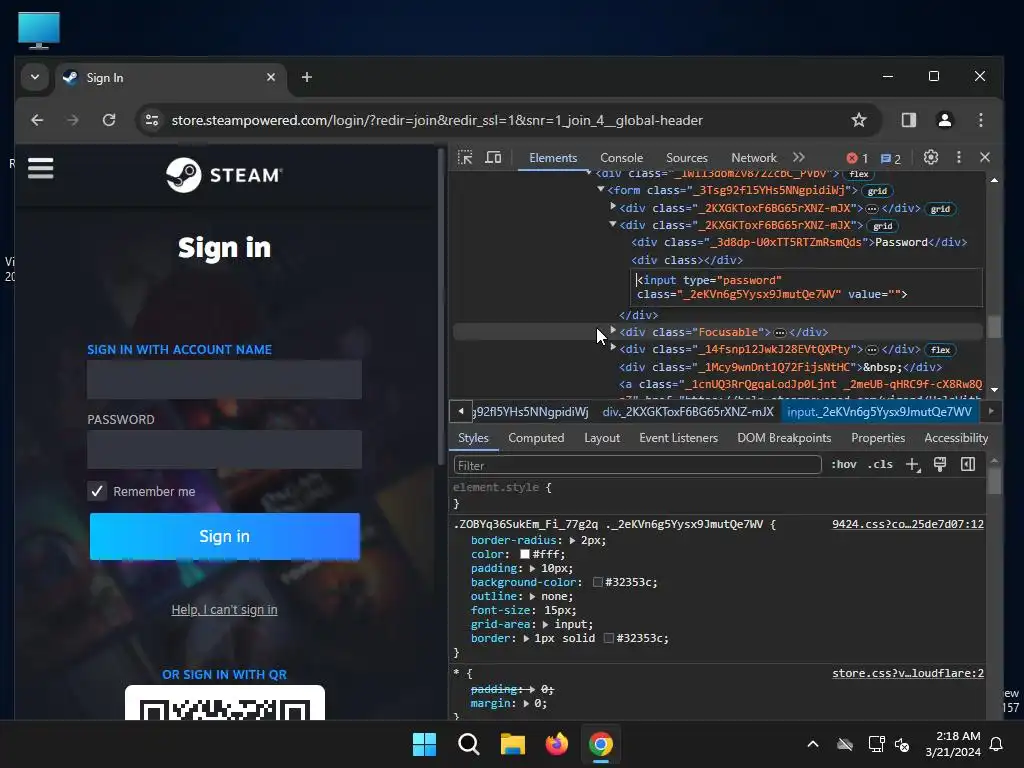Screen dimensions: 1024x768
Task: Toggle Chrome side panel icon
Action: pos(908,120)
